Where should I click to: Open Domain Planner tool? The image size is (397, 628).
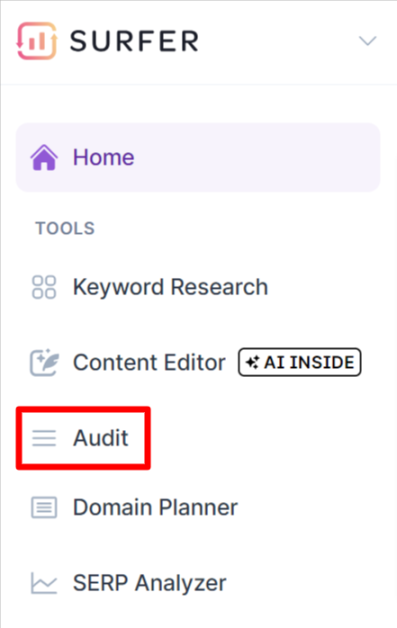[155, 507]
